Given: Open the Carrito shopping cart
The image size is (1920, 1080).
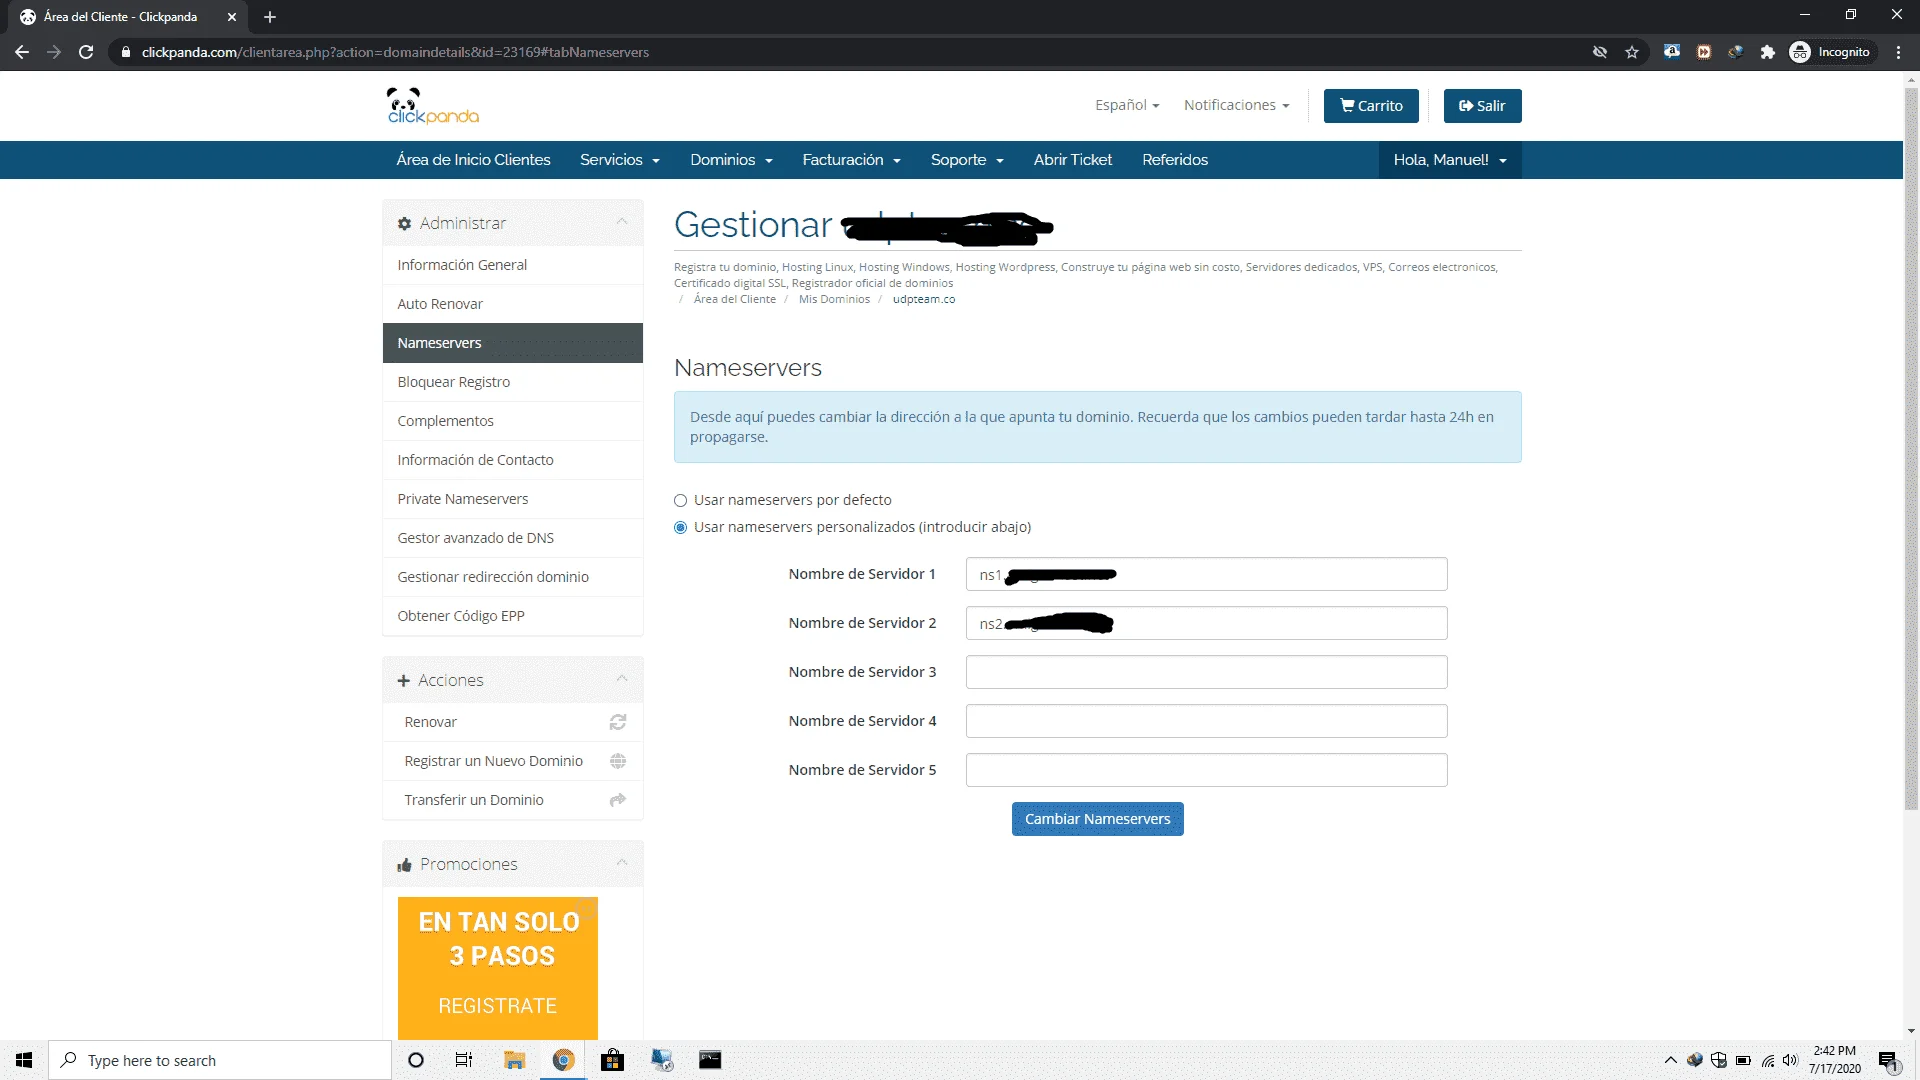Looking at the screenshot, I should click(x=1371, y=106).
